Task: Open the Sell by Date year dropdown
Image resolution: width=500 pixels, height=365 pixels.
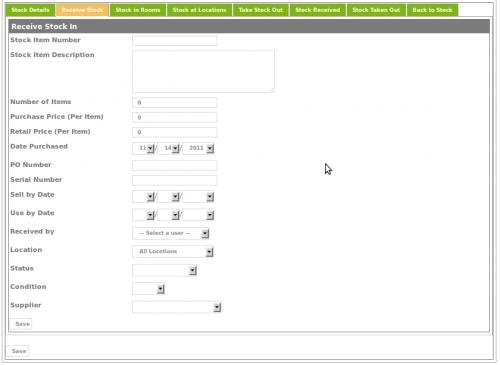Action: pyautogui.click(x=198, y=197)
